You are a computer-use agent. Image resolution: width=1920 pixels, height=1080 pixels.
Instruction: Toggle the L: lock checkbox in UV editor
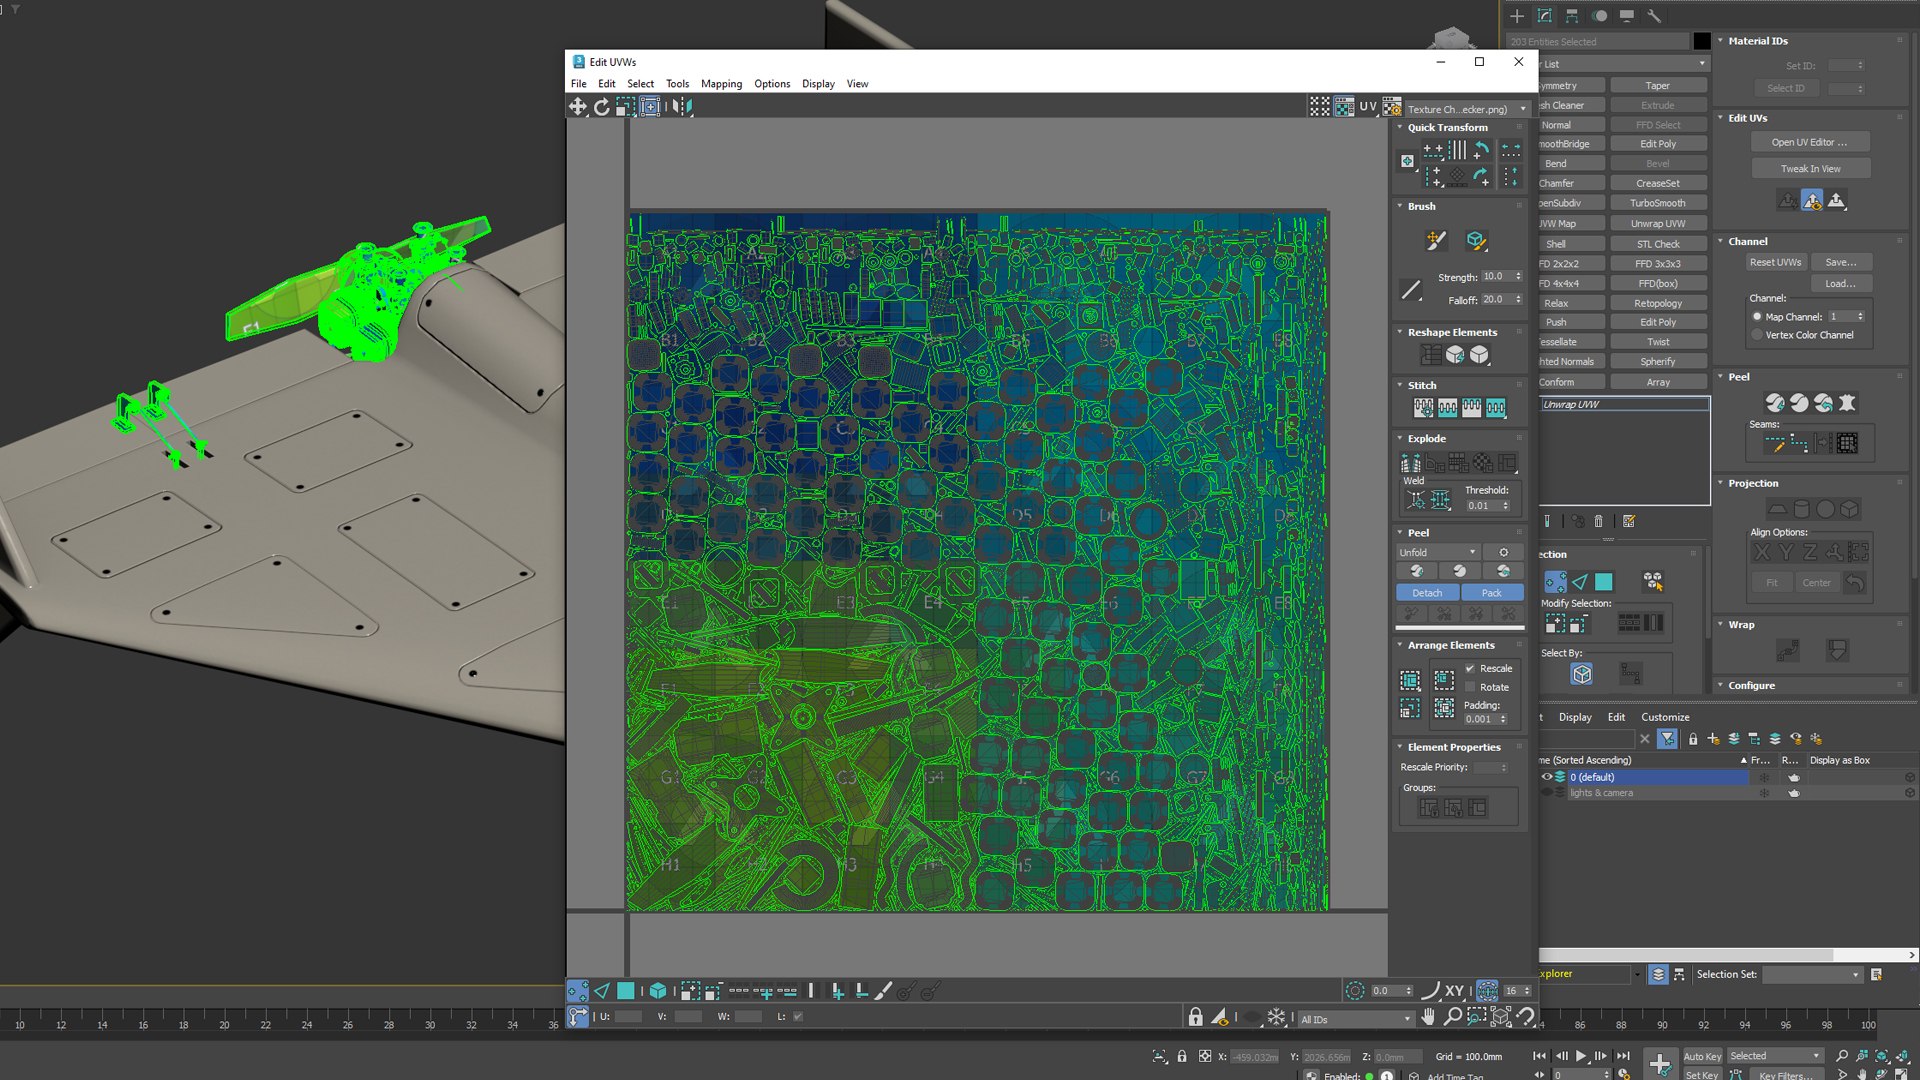coord(798,1017)
